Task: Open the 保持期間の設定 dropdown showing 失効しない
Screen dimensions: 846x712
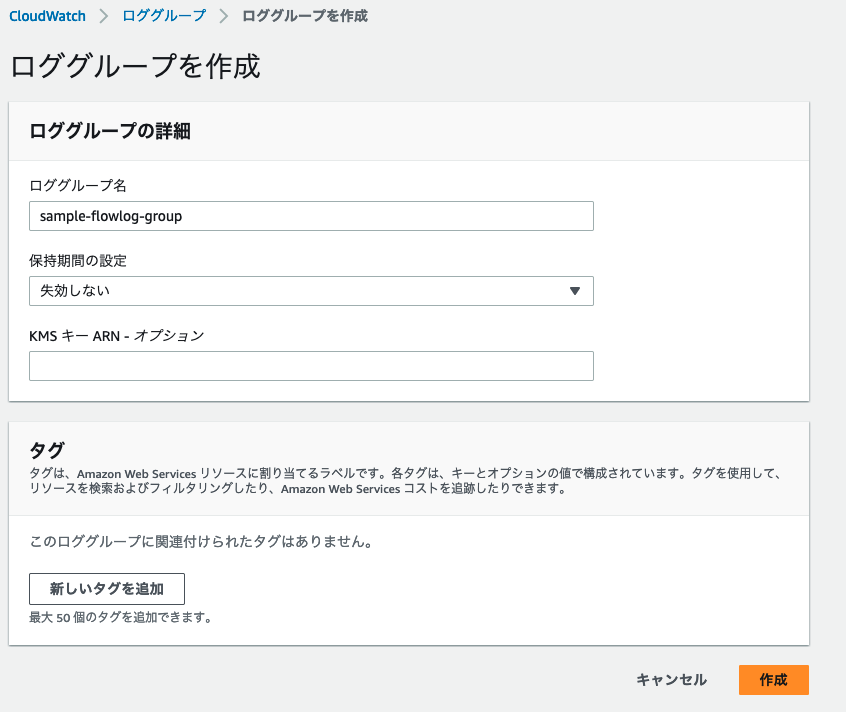Action: point(300,291)
